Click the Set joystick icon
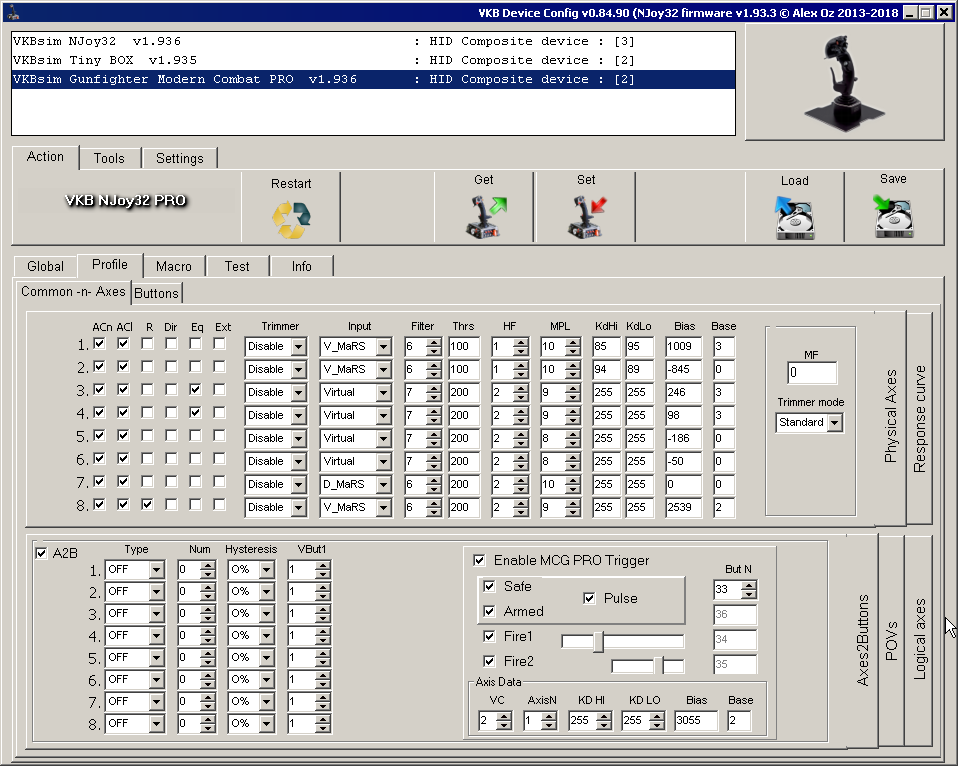 tap(586, 217)
